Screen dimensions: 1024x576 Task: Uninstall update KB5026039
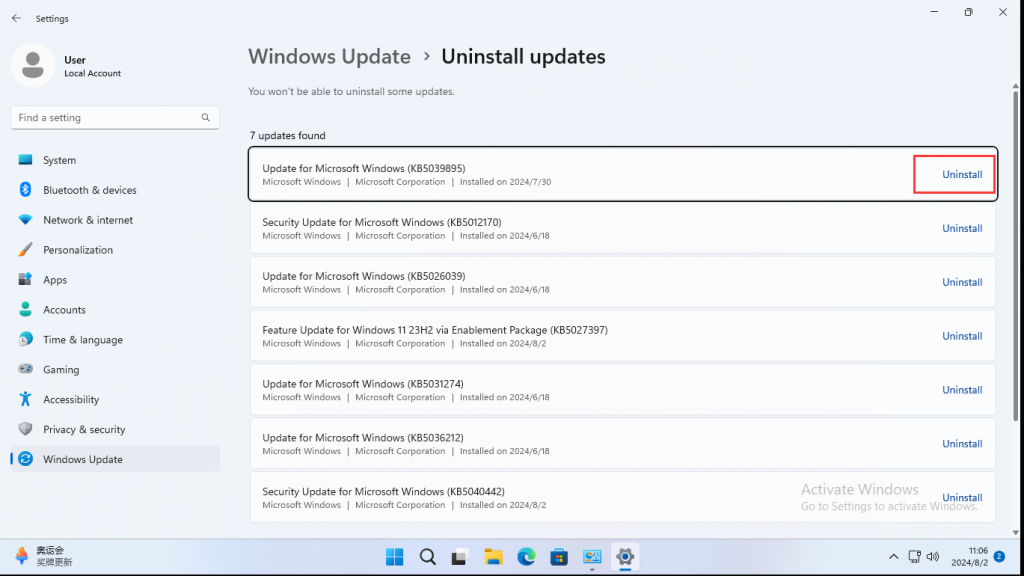coord(962,282)
